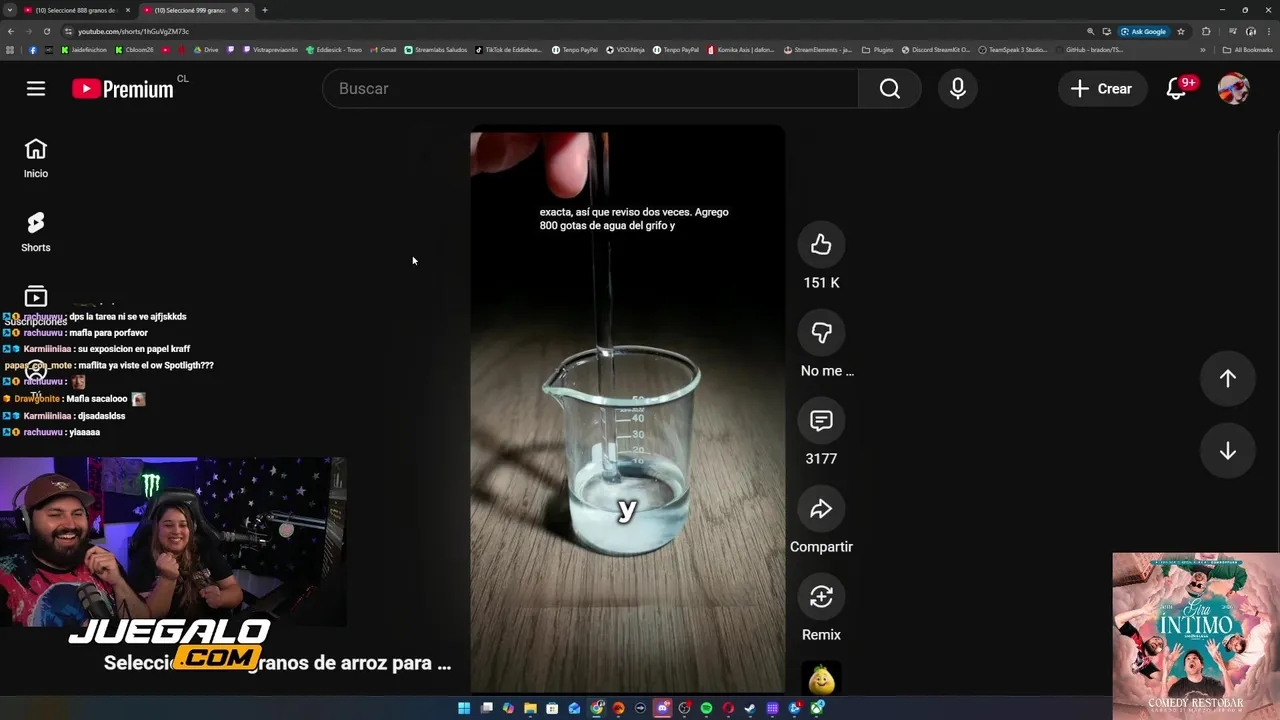This screenshot has height=720, width=1280.
Task: Open the TeamSpeak 3 Studio bookmark
Action: click(1013, 50)
